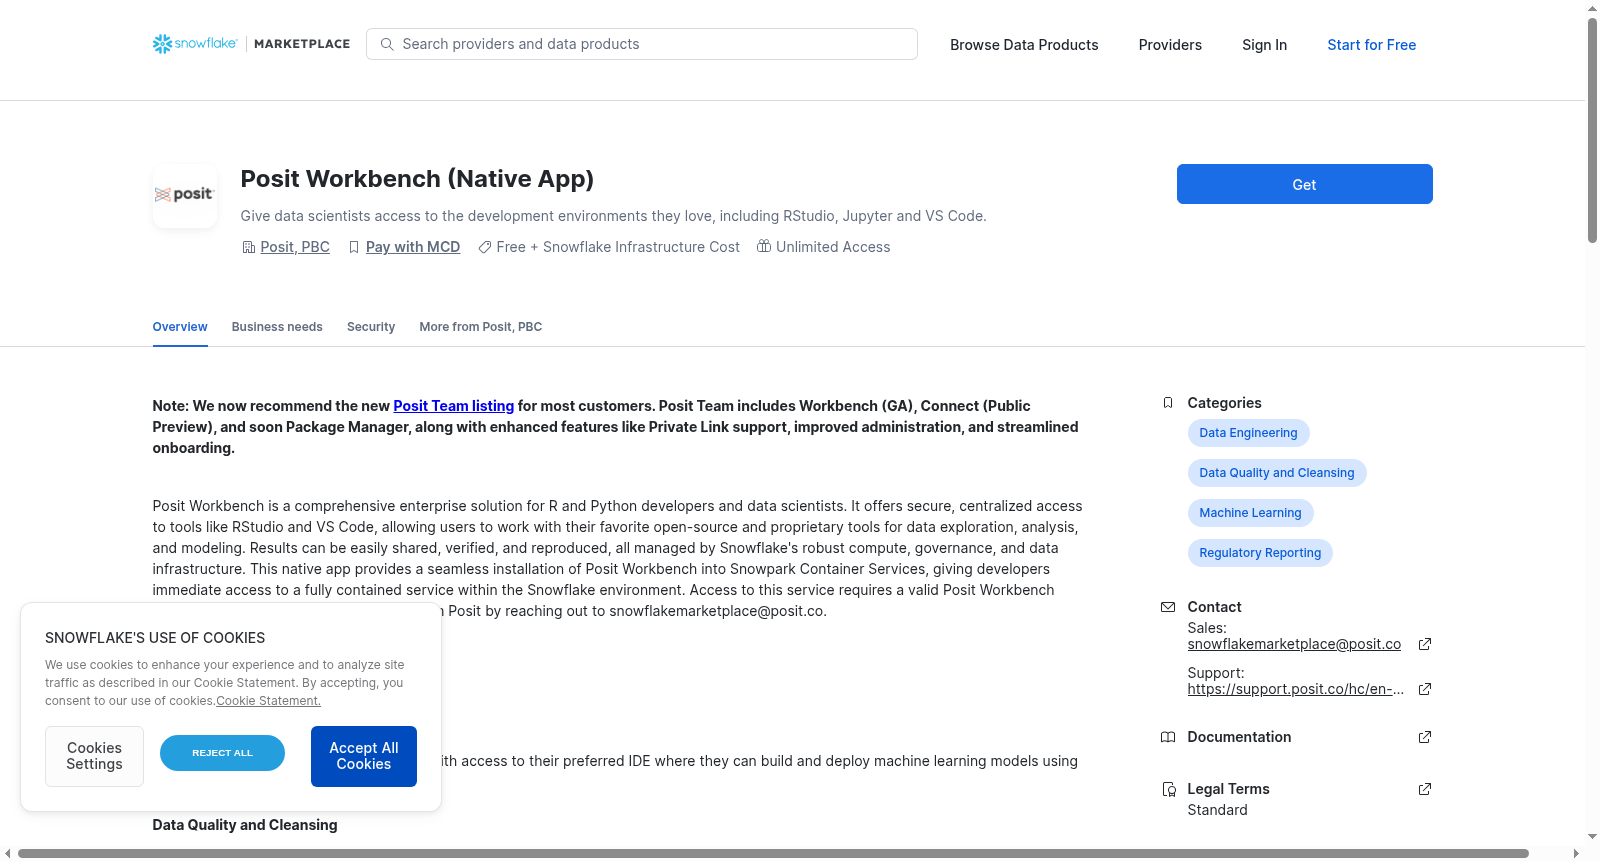Open the Providers page

tap(1170, 45)
